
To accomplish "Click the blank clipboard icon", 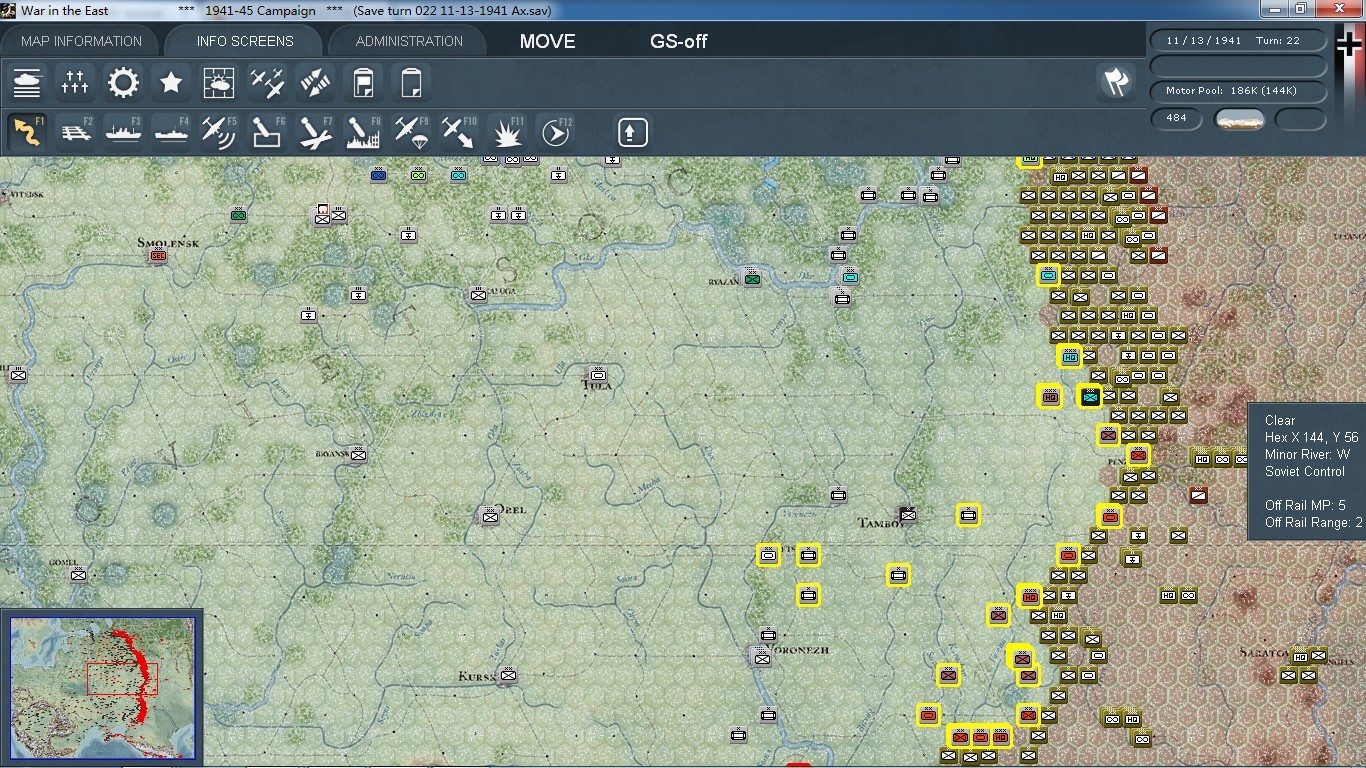I will (412, 83).
